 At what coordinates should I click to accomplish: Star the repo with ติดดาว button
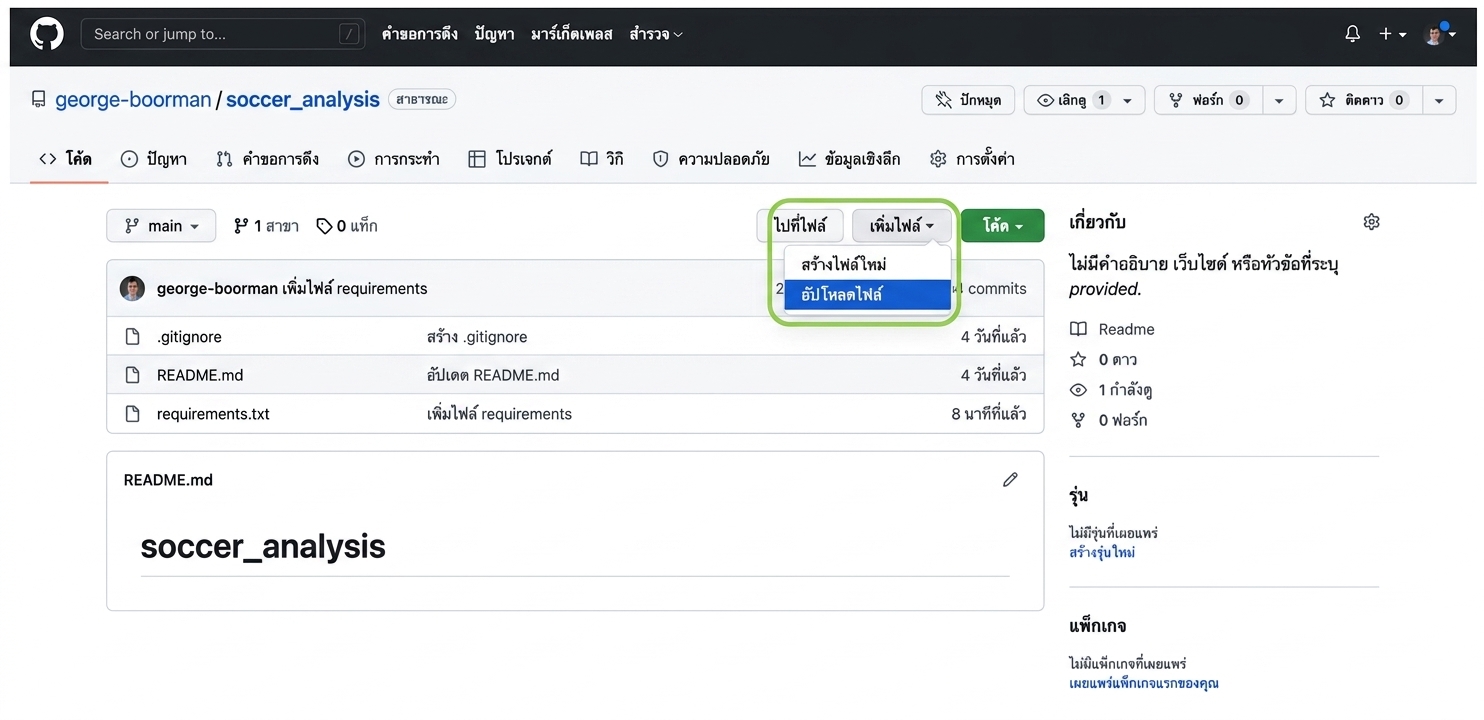click(x=1363, y=100)
